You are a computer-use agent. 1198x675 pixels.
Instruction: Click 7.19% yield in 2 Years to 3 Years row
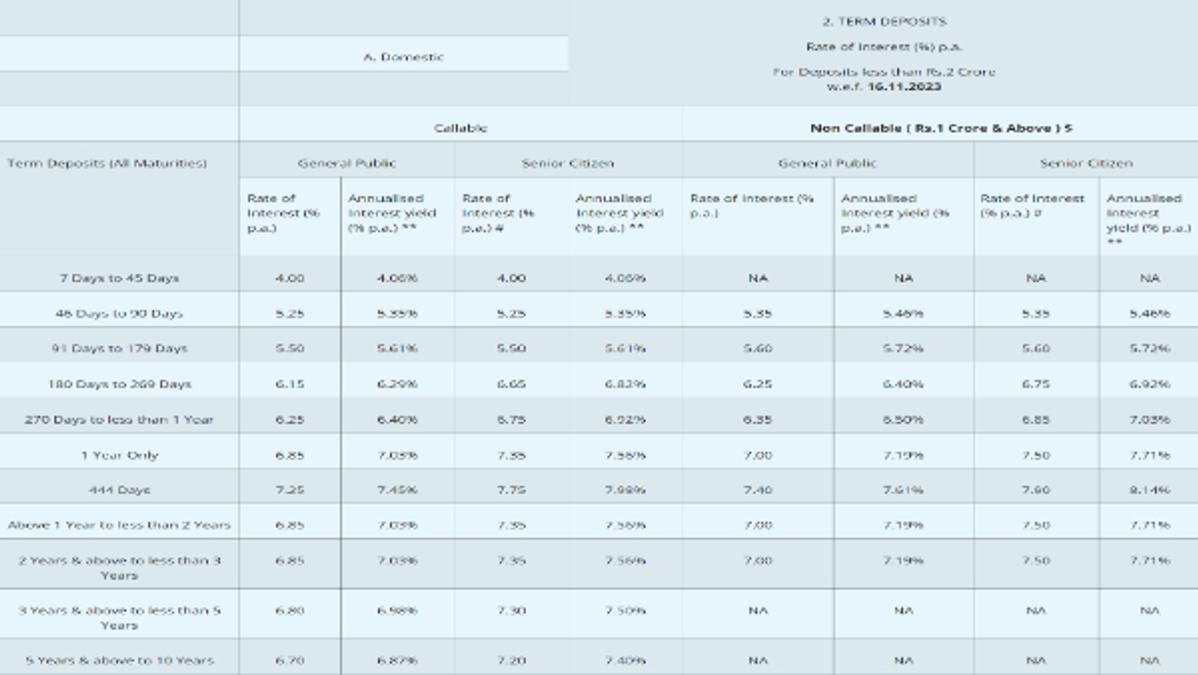pos(903,560)
